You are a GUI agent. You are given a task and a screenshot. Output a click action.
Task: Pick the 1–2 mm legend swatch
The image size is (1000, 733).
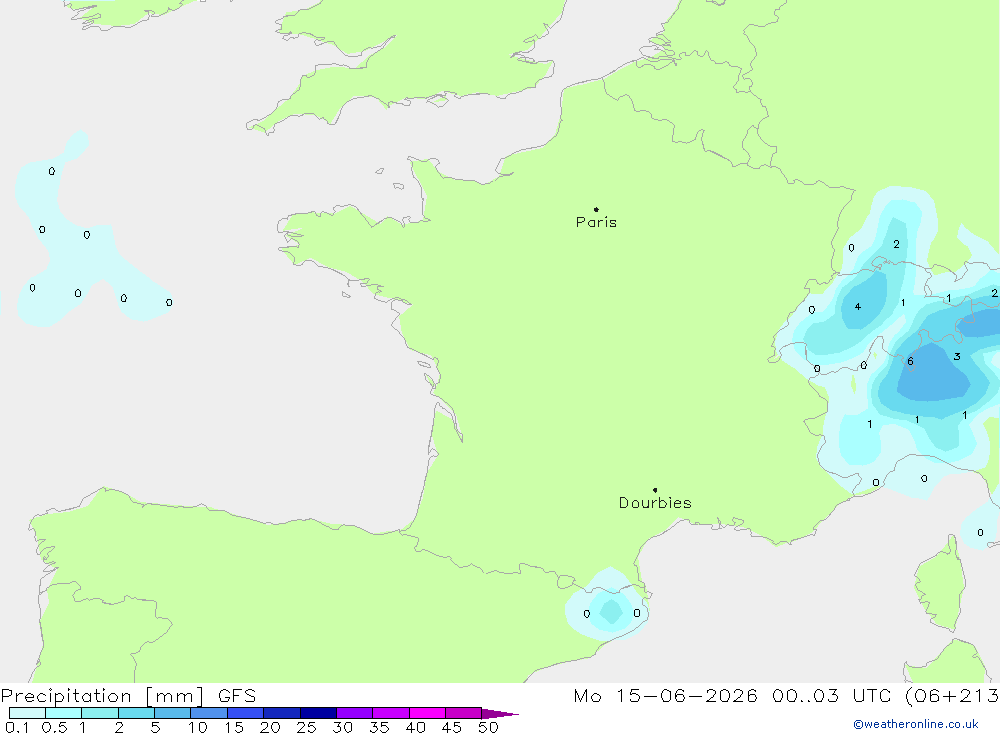[x=100, y=713]
